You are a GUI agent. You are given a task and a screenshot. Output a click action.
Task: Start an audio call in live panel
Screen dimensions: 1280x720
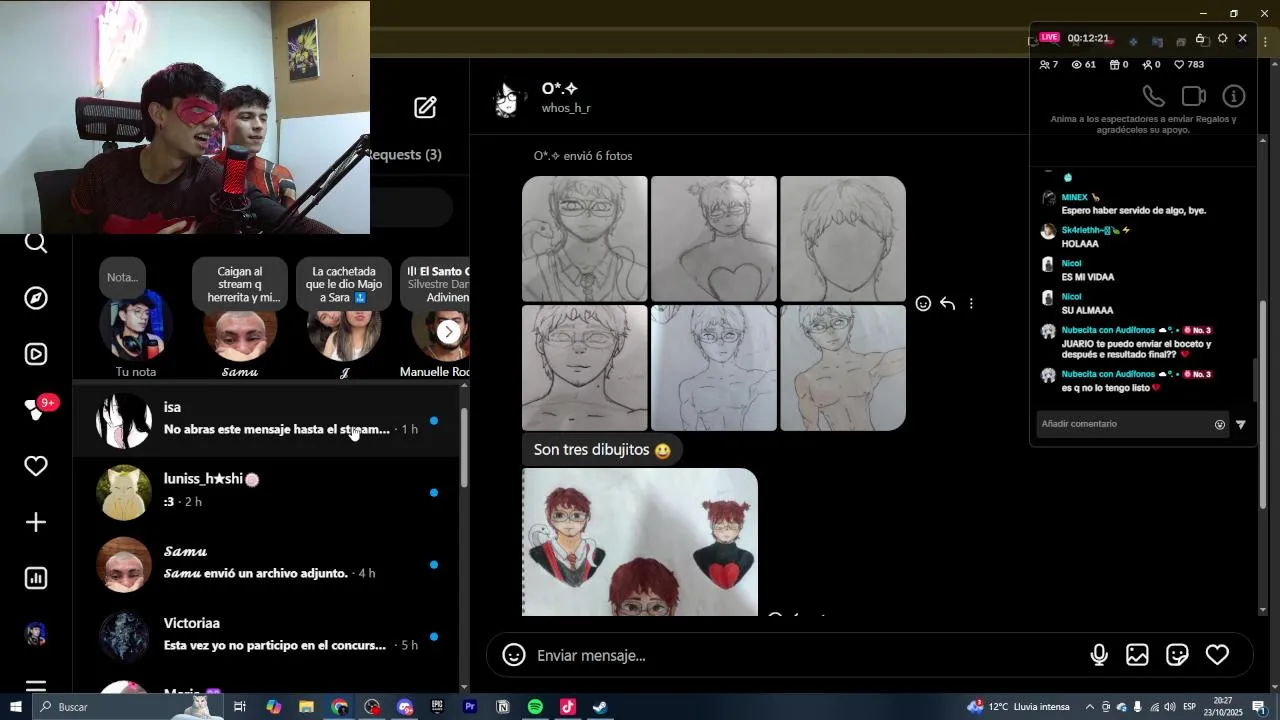1153,96
